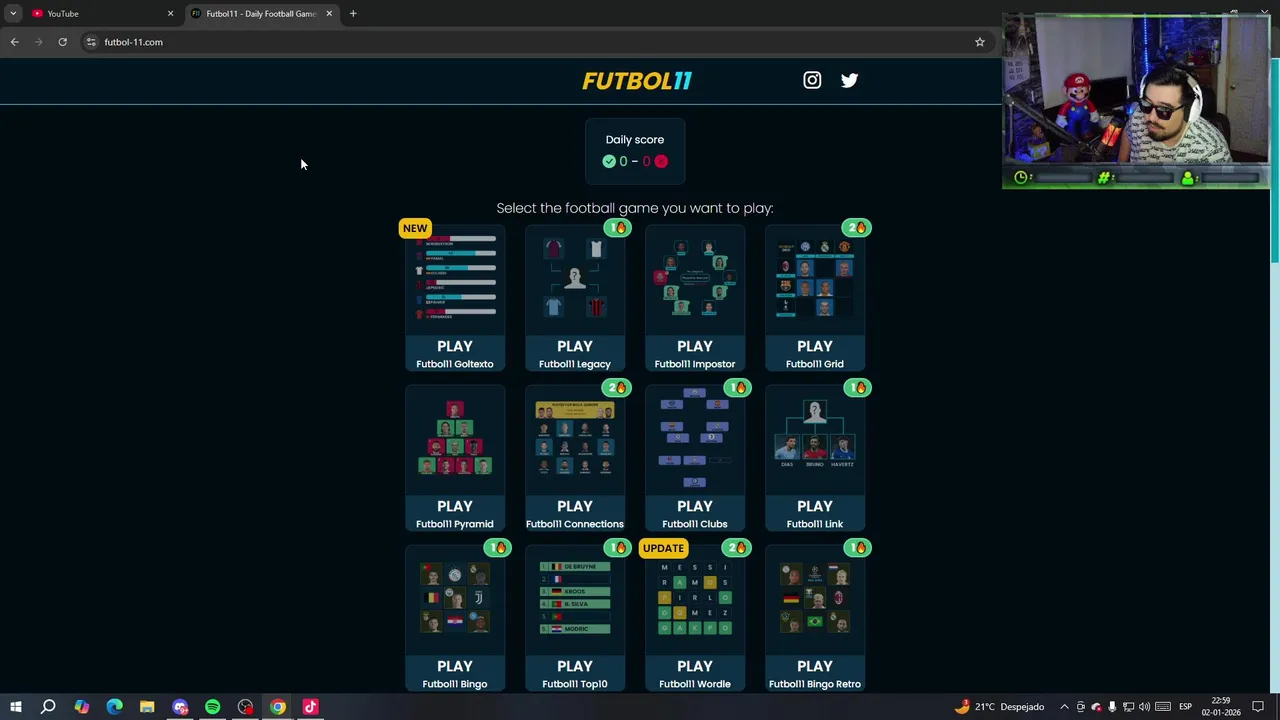Play the Futbol11 Clubs game

695,514
